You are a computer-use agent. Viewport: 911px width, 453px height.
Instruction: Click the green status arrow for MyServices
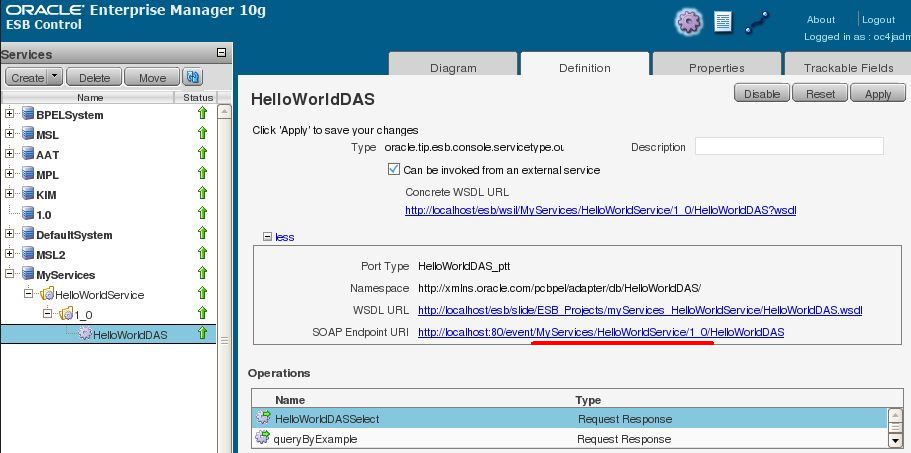coord(202,273)
